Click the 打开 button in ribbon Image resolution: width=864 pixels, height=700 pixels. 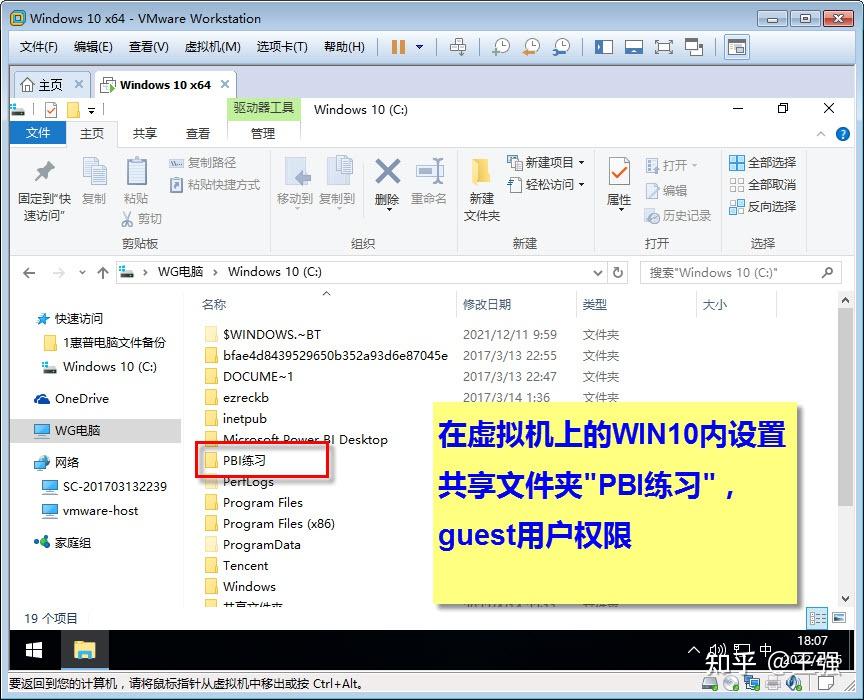(671, 165)
